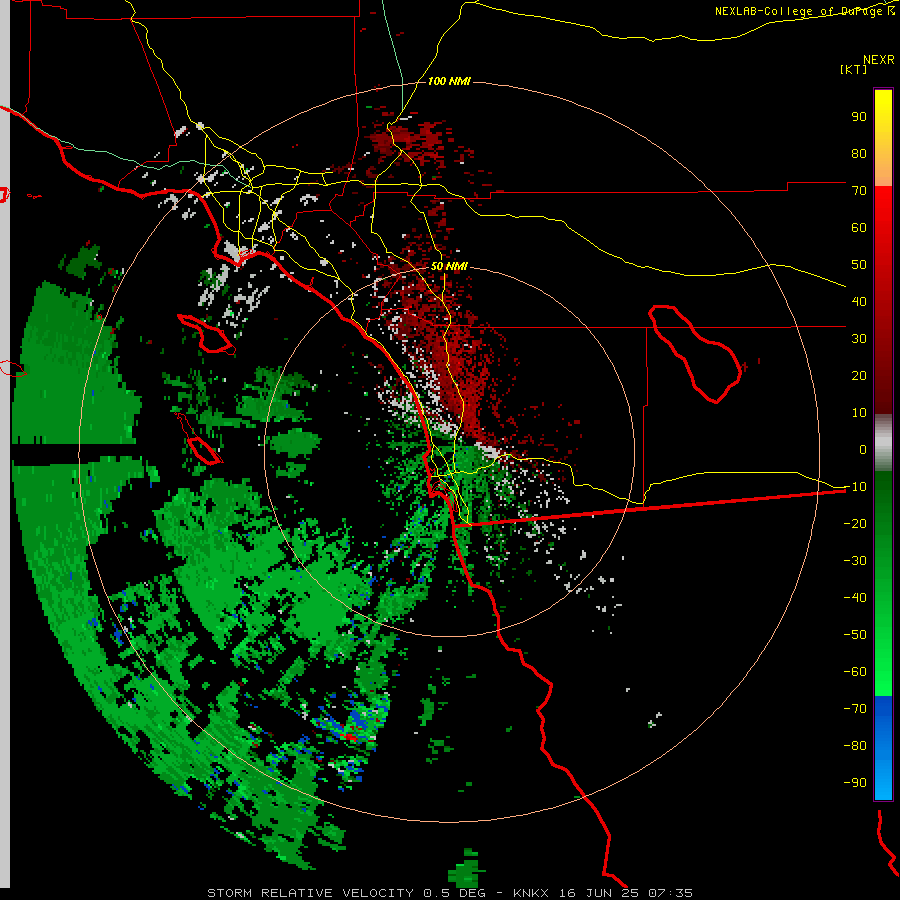Click the "[KT]" units label
900x900 pixels.
[854, 69]
